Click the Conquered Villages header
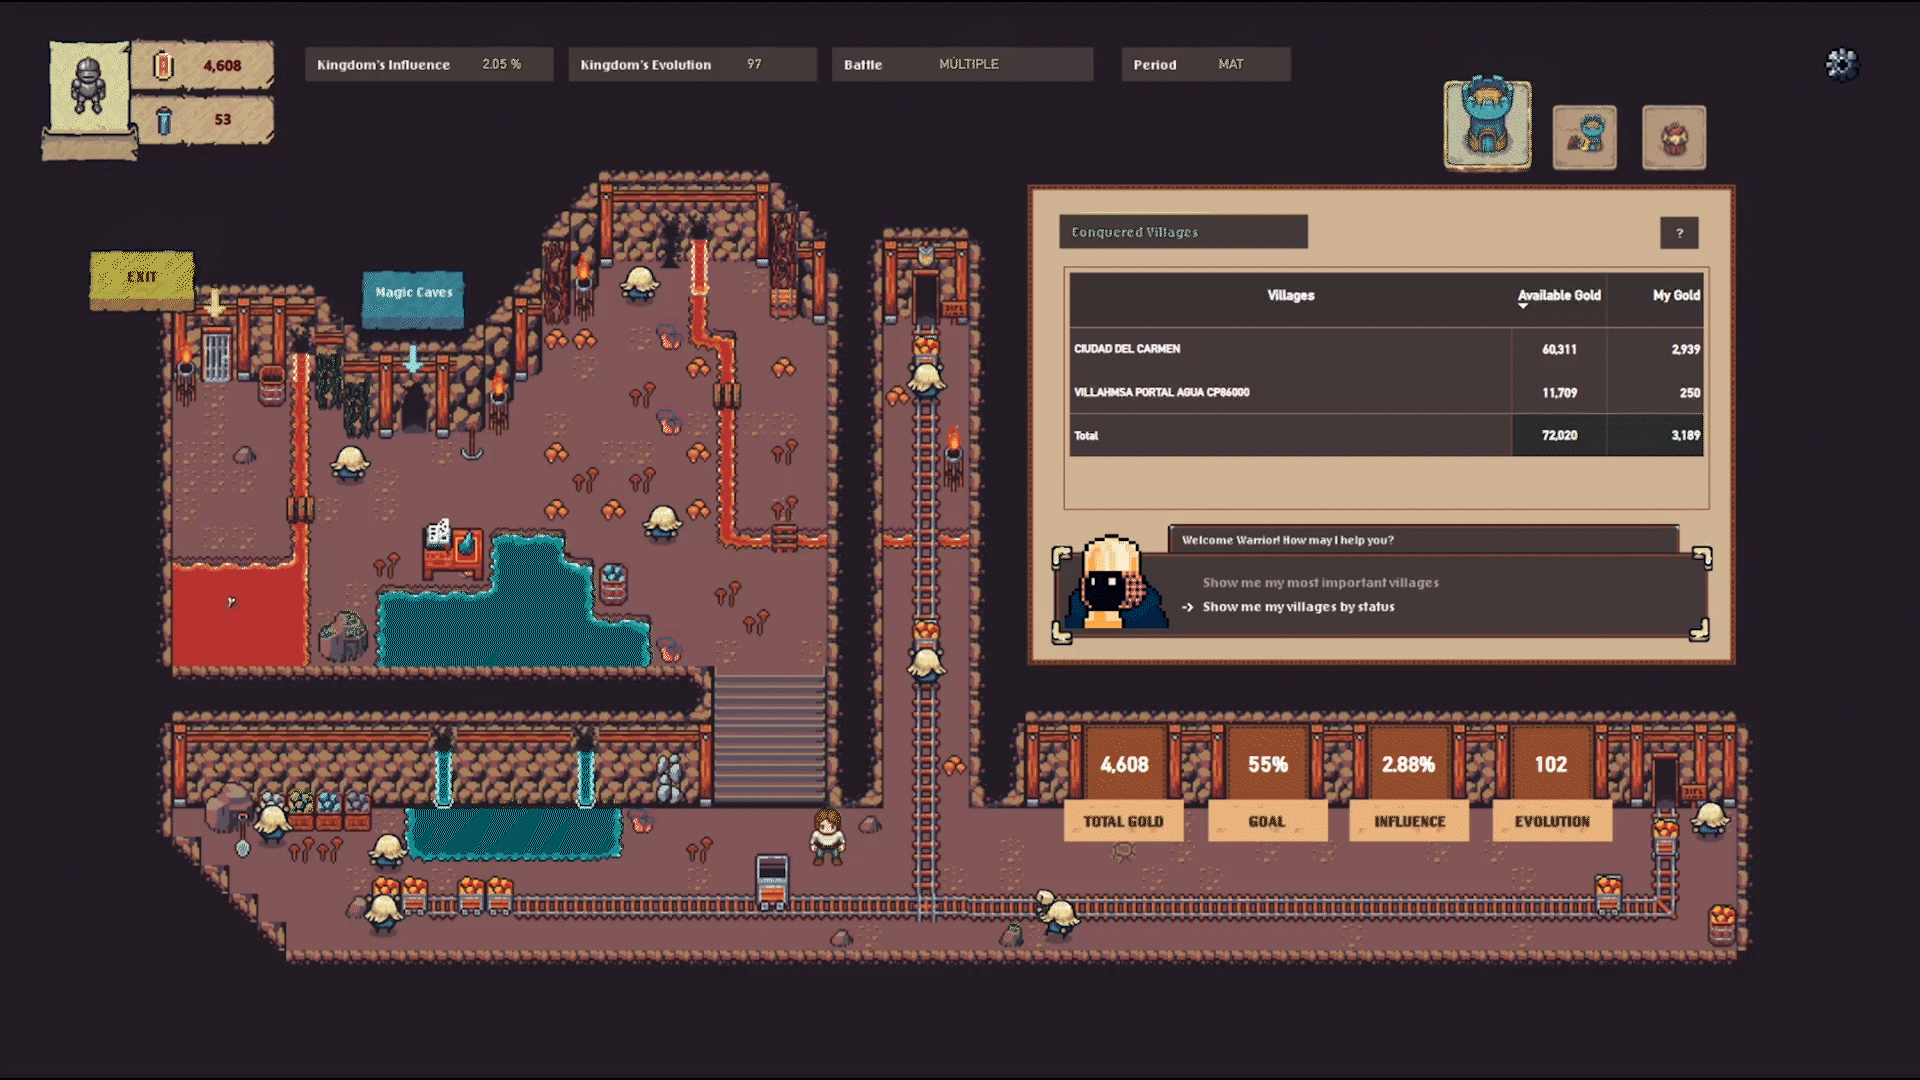The width and height of the screenshot is (1920, 1080). point(1133,232)
